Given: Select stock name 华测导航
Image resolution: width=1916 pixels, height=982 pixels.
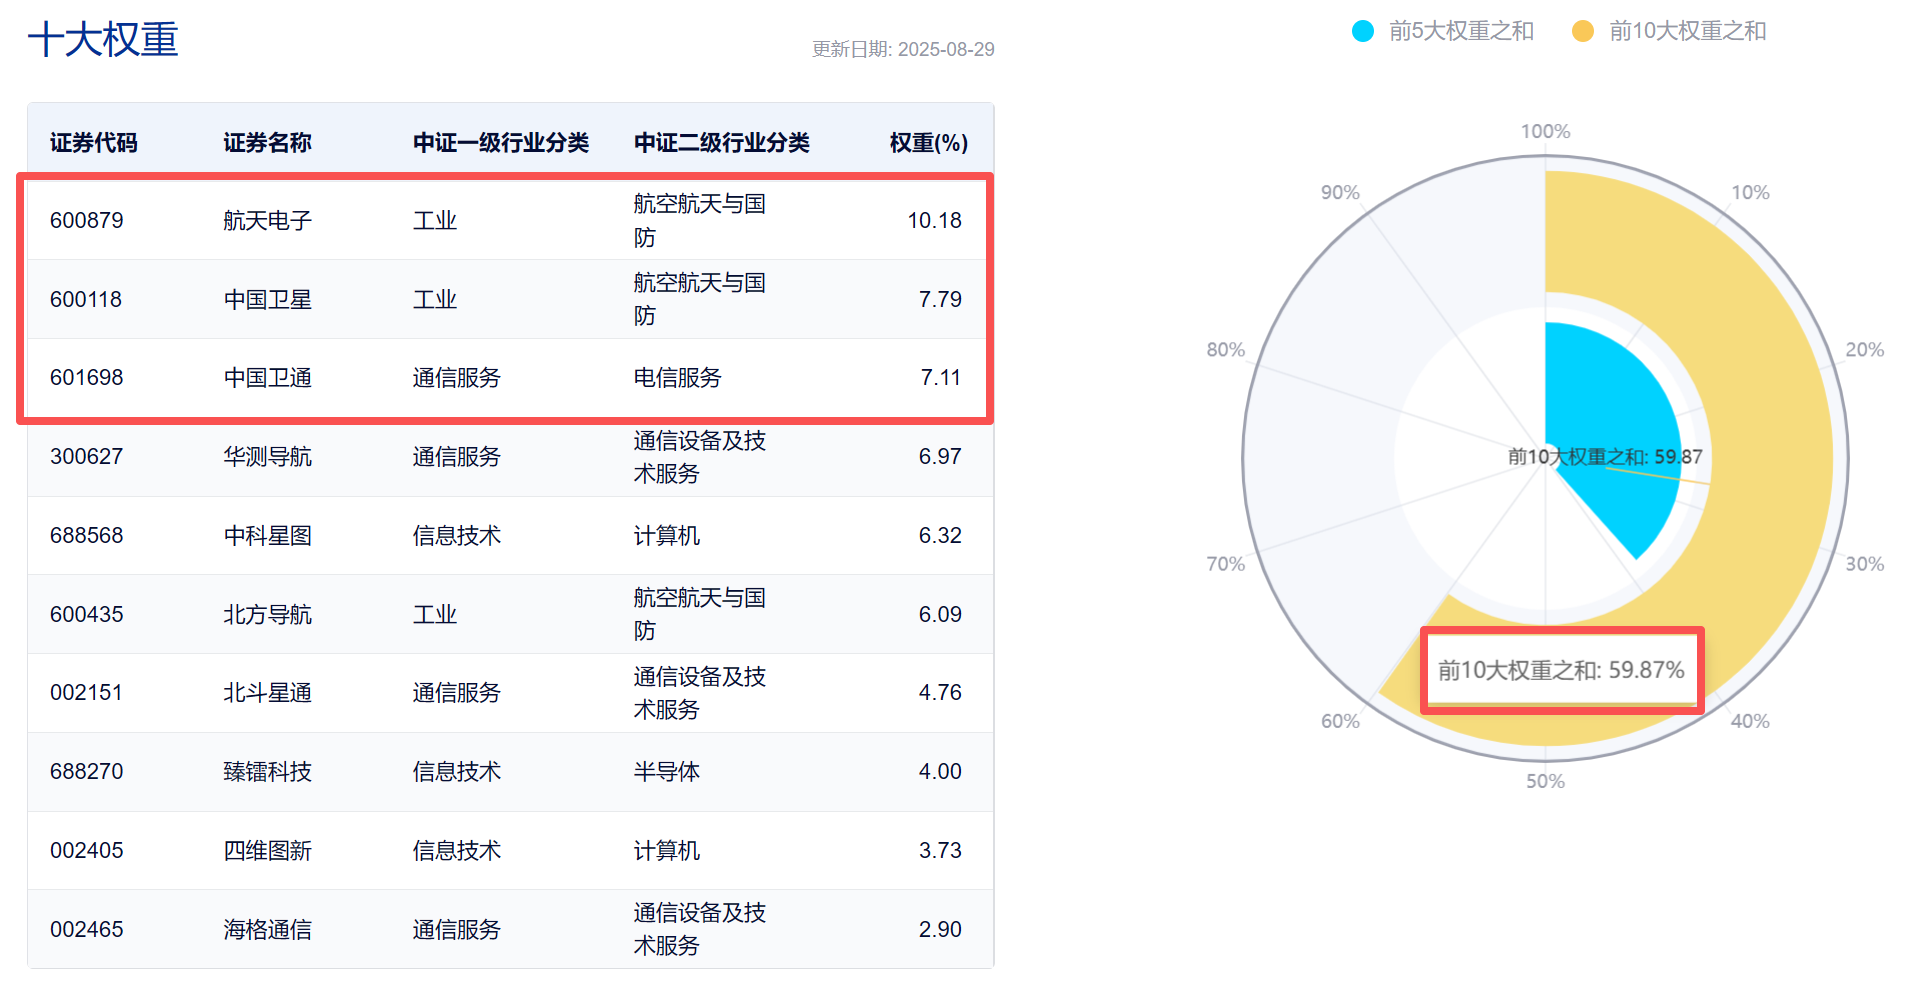Looking at the screenshot, I should click(267, 456).
